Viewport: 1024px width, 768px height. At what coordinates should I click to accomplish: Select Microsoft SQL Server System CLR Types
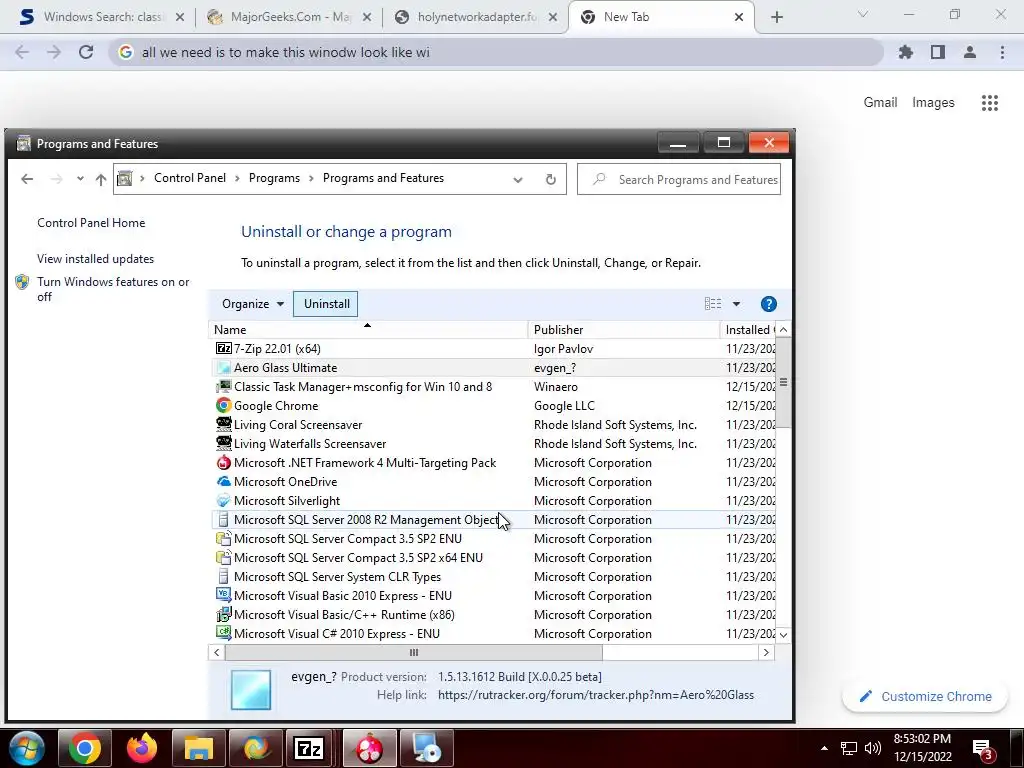tap(493, 577)
